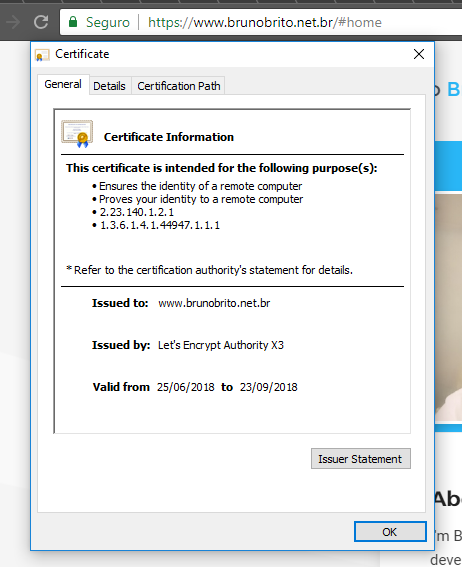Click the URL https://www.brunobrito.net.br/#home

[265, 22]
